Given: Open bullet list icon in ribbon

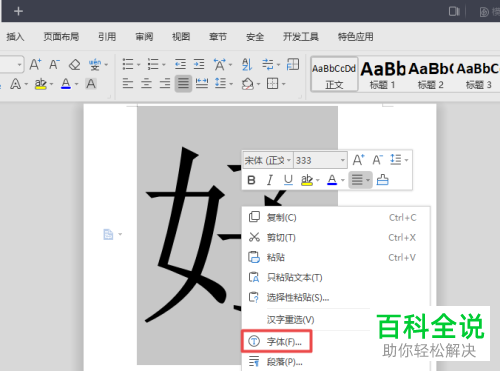Looking at the screenshot, I should [x=128, y=64].
